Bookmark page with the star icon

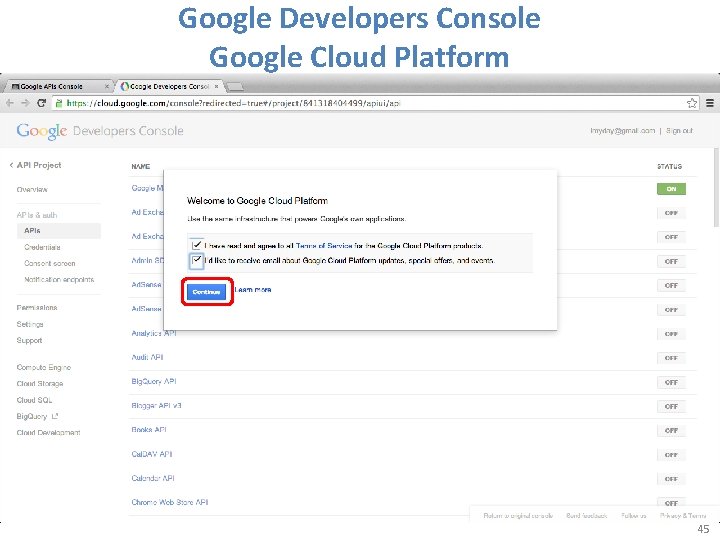(x=692, y=103)
